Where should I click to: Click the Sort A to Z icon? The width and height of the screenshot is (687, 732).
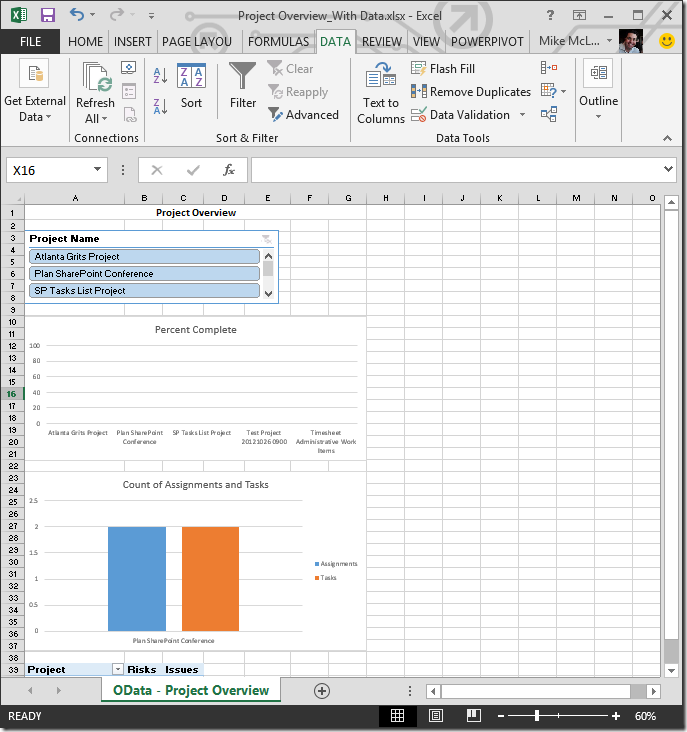pos(160,76)
